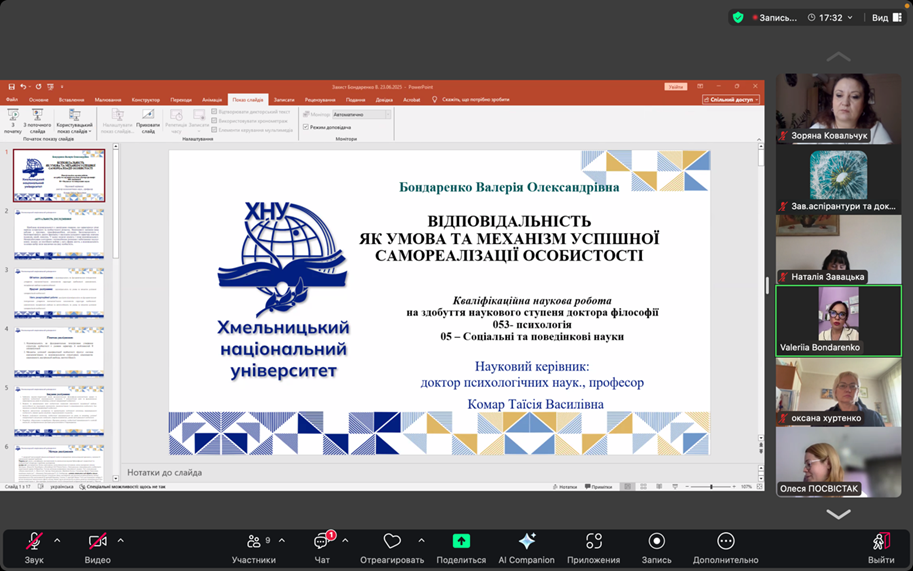Click the Увійти sign-in button
The image size is (913, 571).
point(676,87)
